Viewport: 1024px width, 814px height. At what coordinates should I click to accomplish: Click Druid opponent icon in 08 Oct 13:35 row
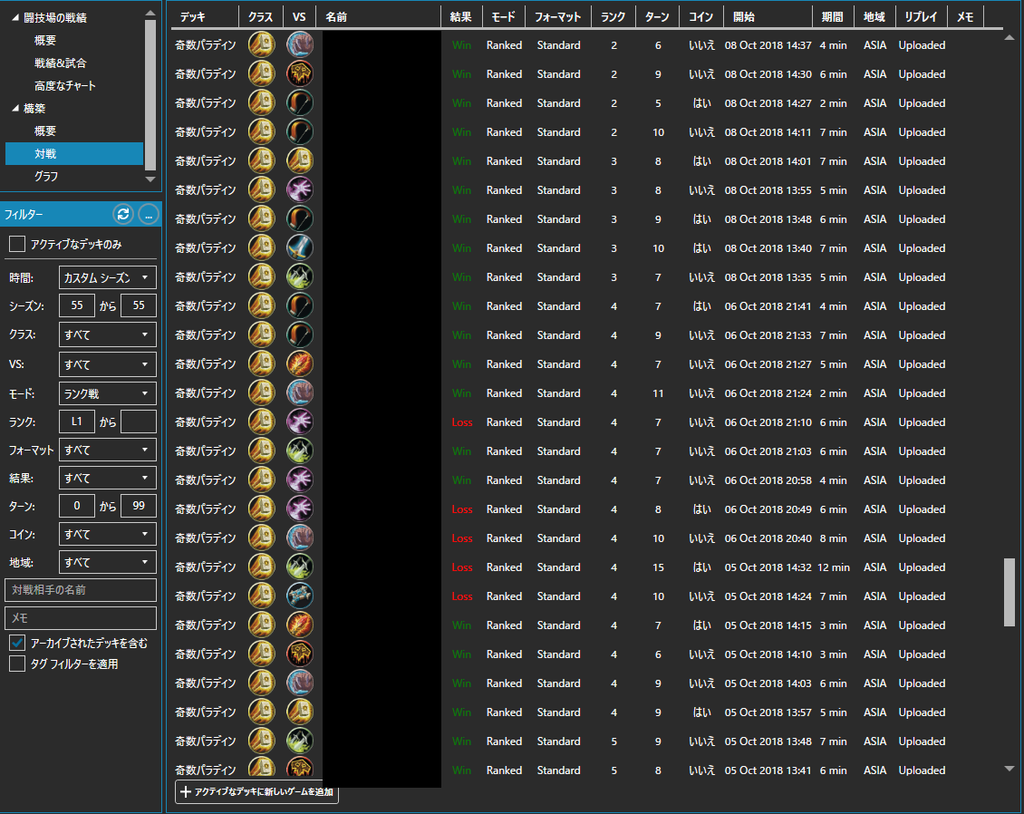pos(300,277)
